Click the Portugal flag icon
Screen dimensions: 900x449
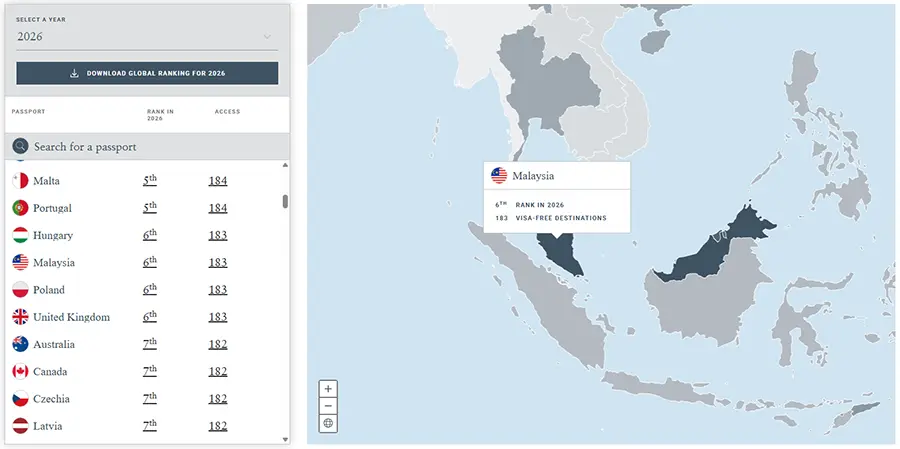pyautogui.click(x=20, y=208)
